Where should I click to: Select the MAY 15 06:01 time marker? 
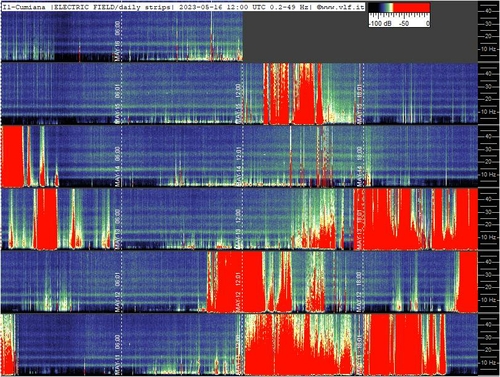coord(117,103)
